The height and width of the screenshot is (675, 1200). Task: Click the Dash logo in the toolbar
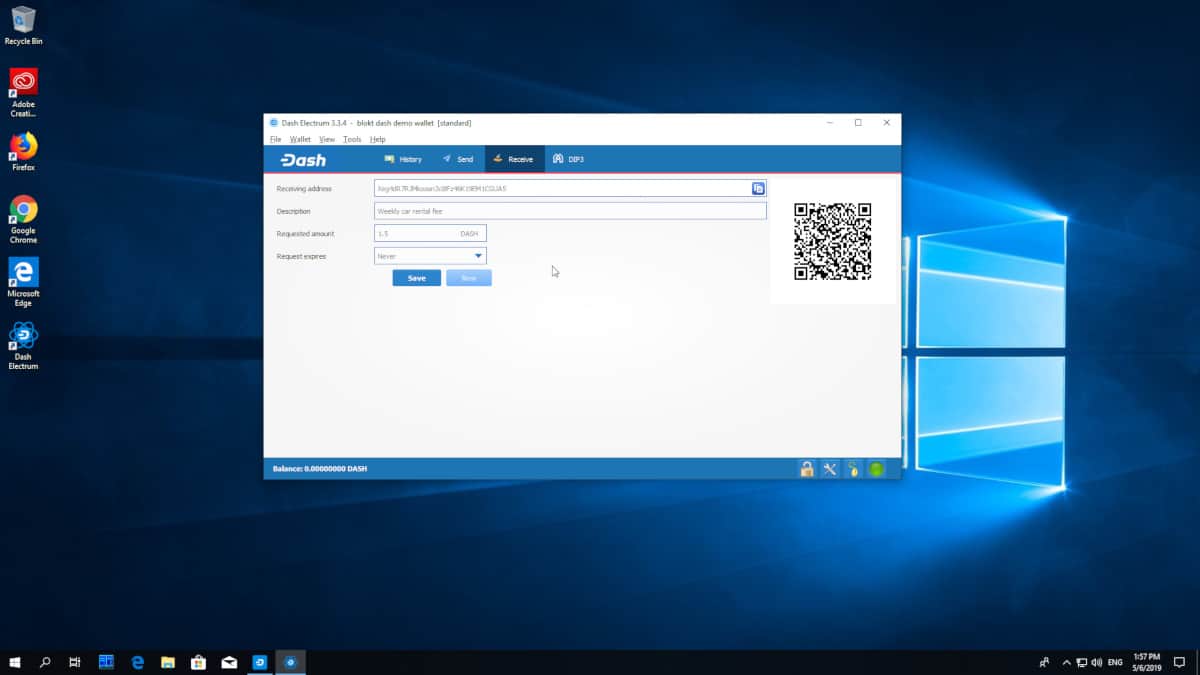pos(303,160)
